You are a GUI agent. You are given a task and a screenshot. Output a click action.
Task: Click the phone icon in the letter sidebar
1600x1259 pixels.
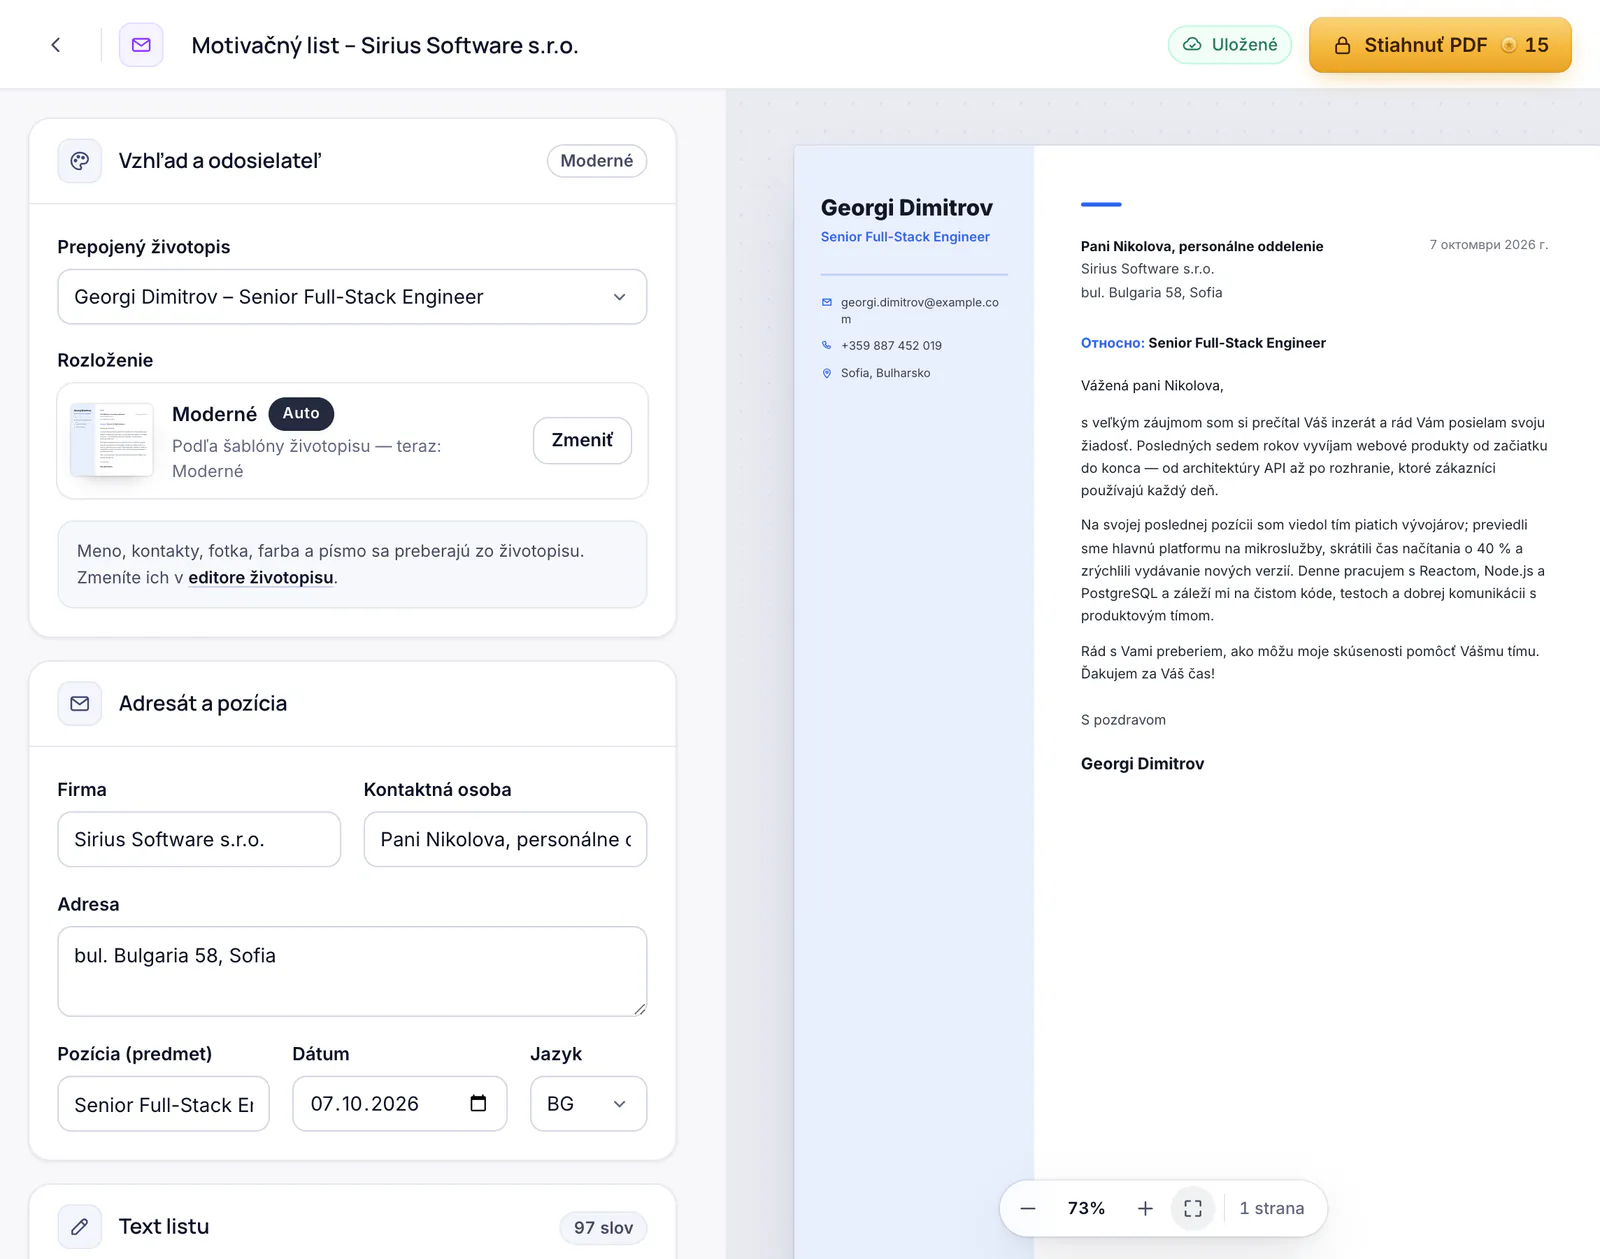pos(827,345)
